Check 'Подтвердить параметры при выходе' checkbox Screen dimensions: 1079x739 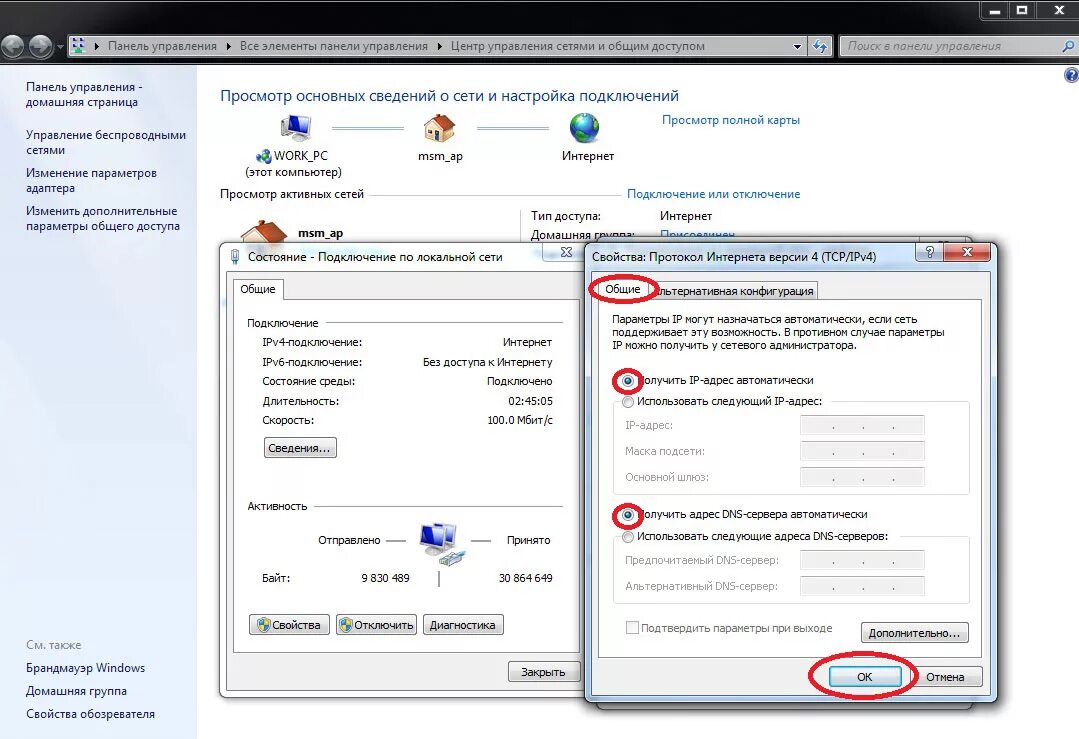click(632, 628)
